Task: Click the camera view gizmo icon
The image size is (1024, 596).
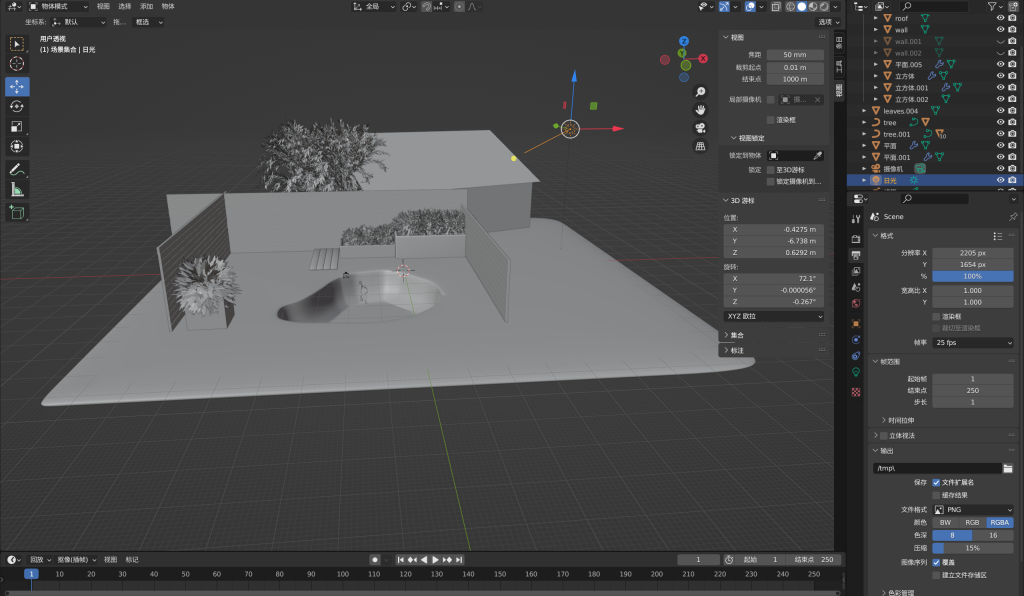Action: 701,127
